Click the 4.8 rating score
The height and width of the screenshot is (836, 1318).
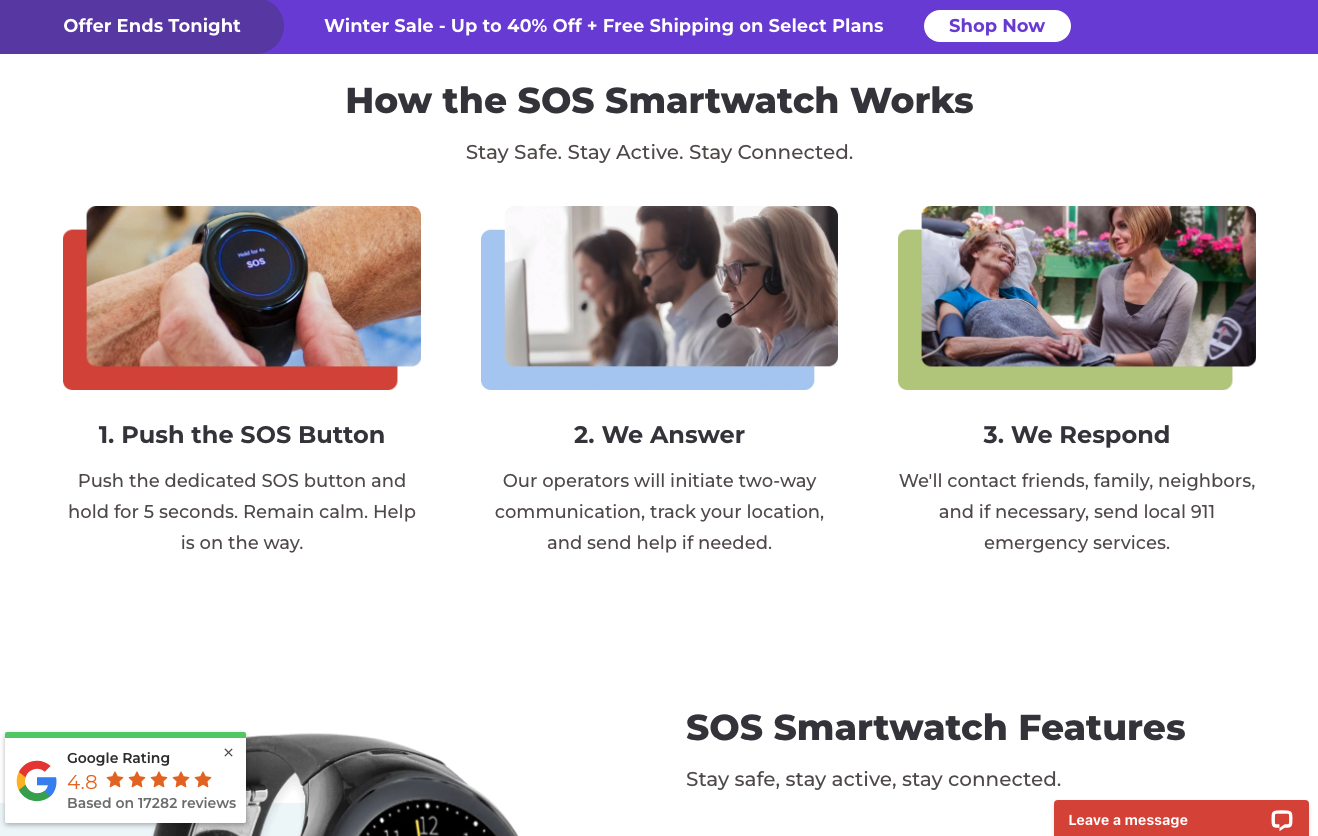82,782
